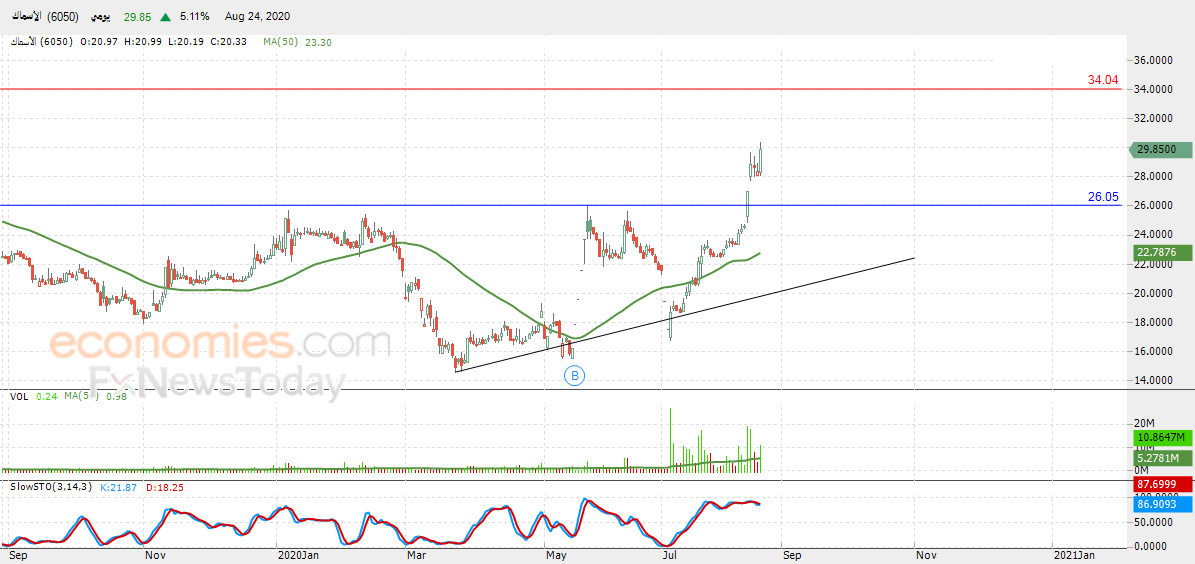Screen dimensions: 1195x564
Task: Click the green 10.8647M volume tag
Action: 1163,437
